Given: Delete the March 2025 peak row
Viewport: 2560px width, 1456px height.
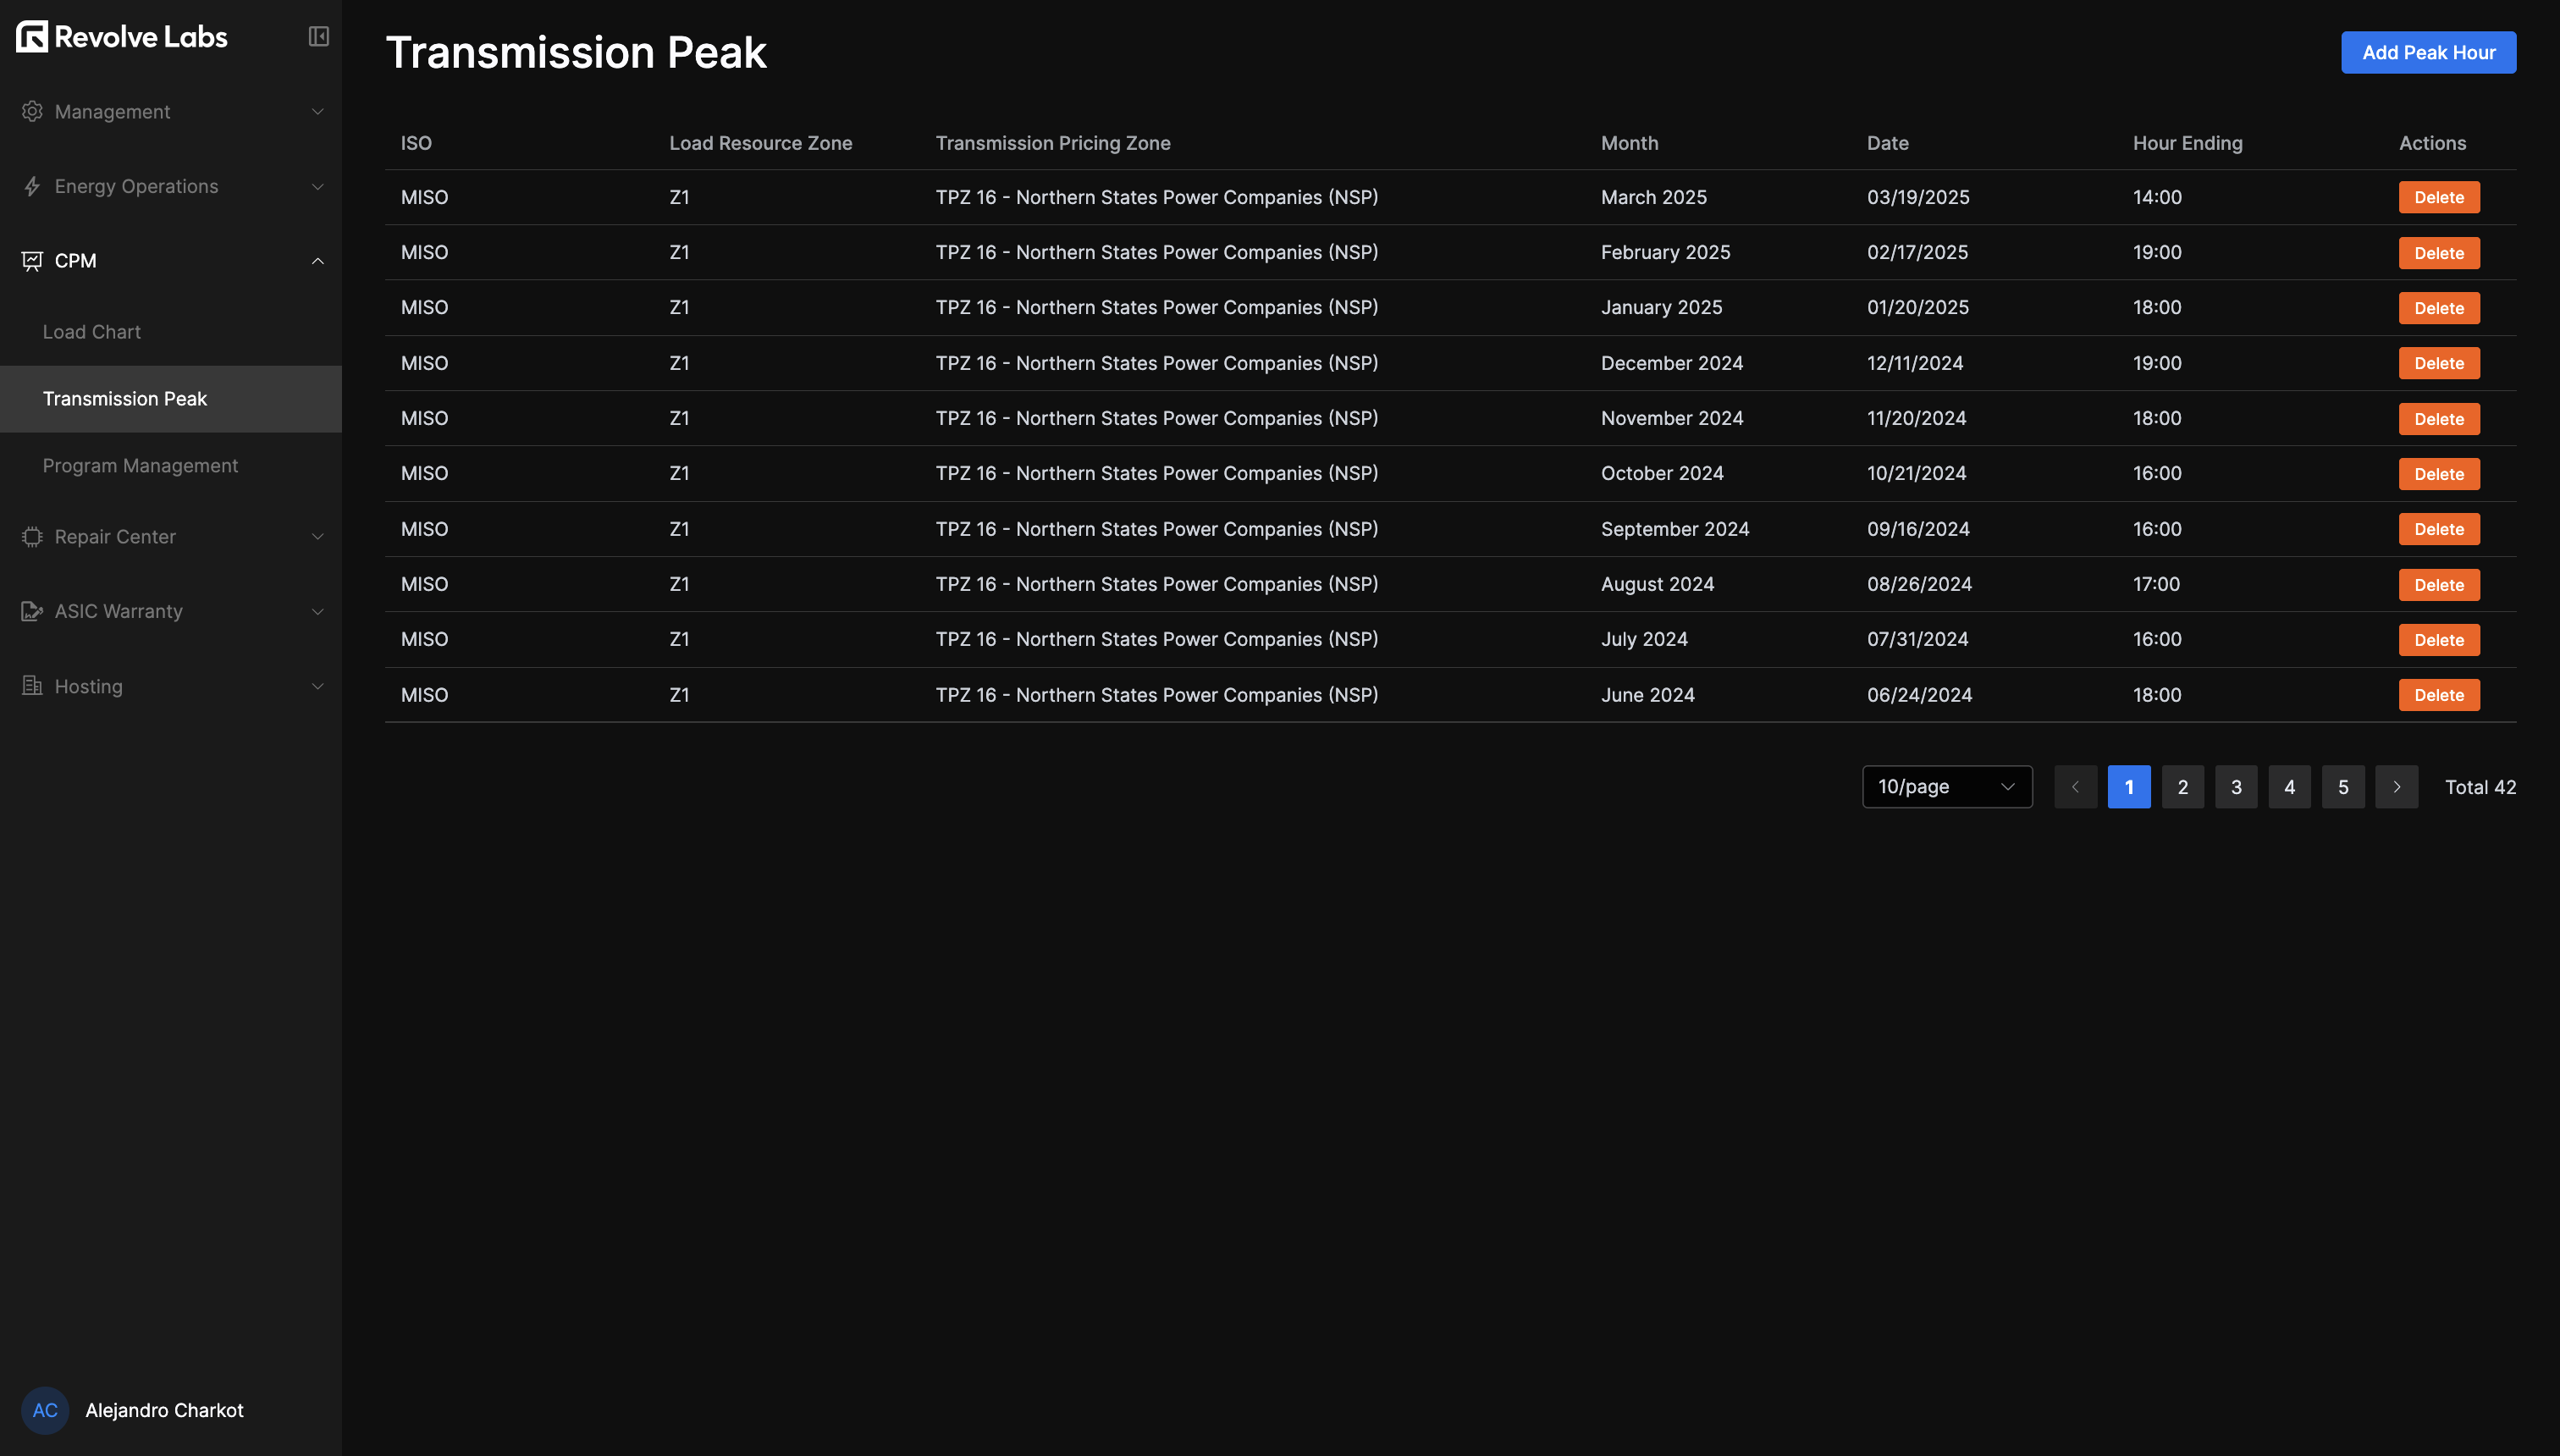Looking at the screenshot, I should click(2438, 198).
